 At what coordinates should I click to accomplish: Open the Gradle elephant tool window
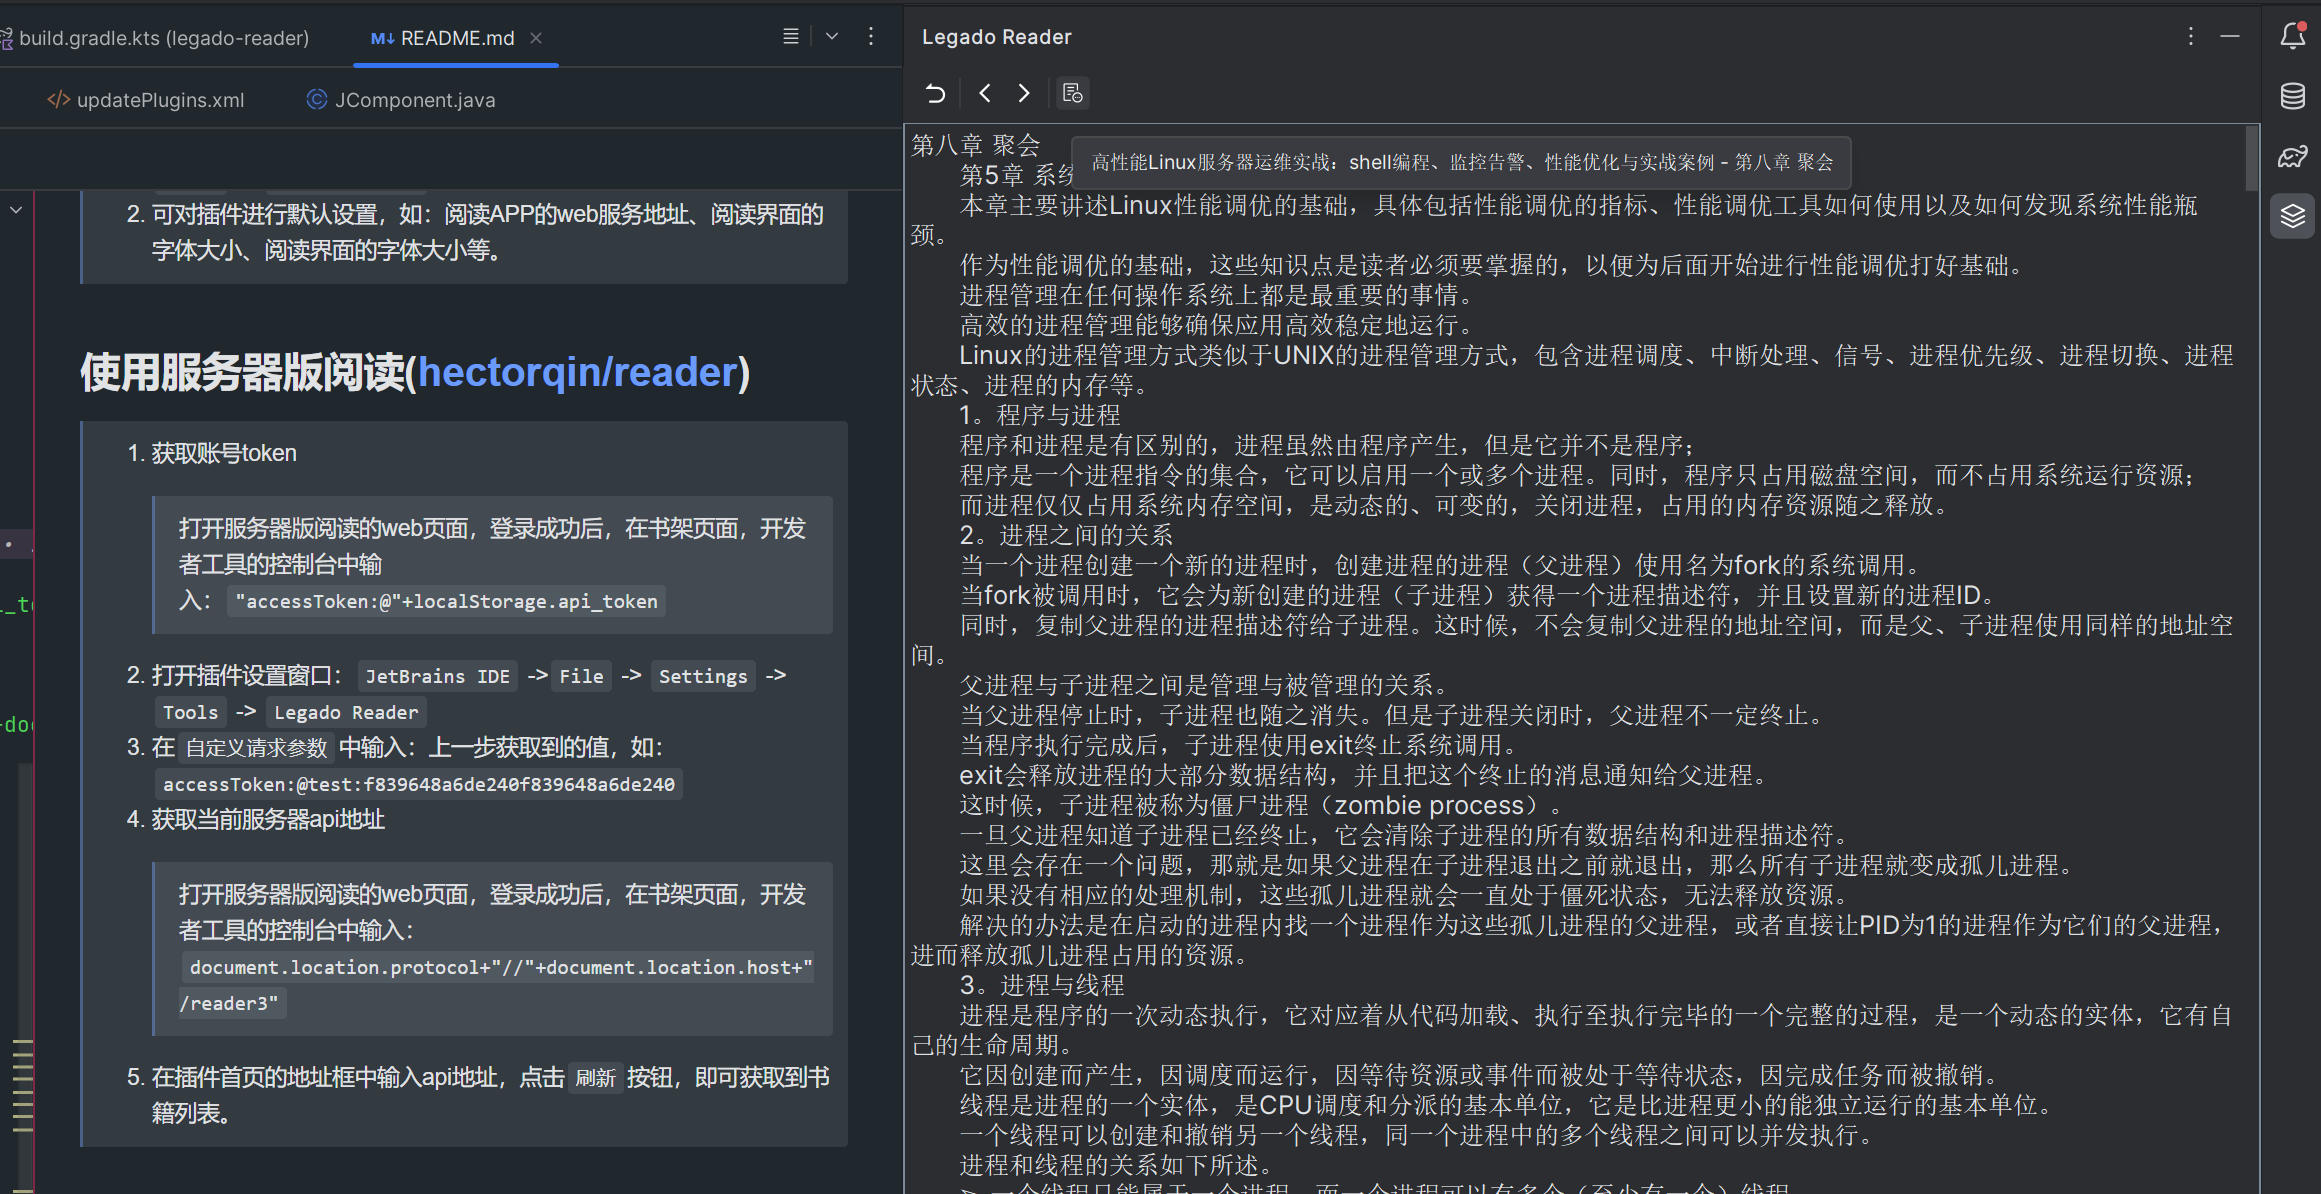click(x=2293, y=156)
